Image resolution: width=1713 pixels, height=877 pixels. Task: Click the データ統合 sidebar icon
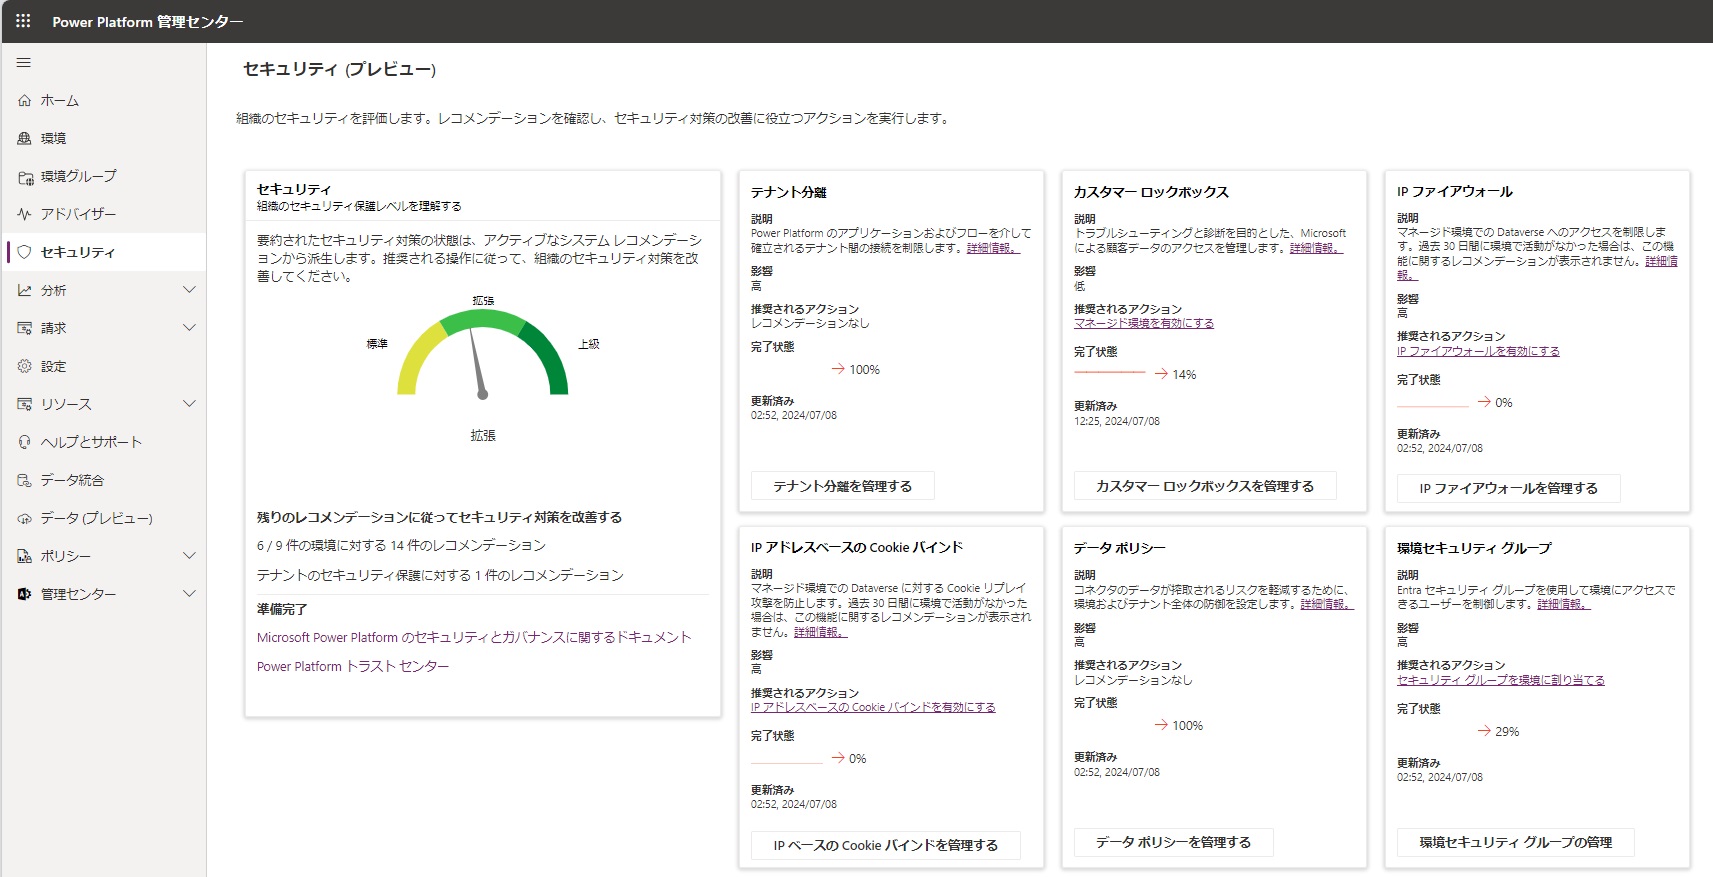25,480
